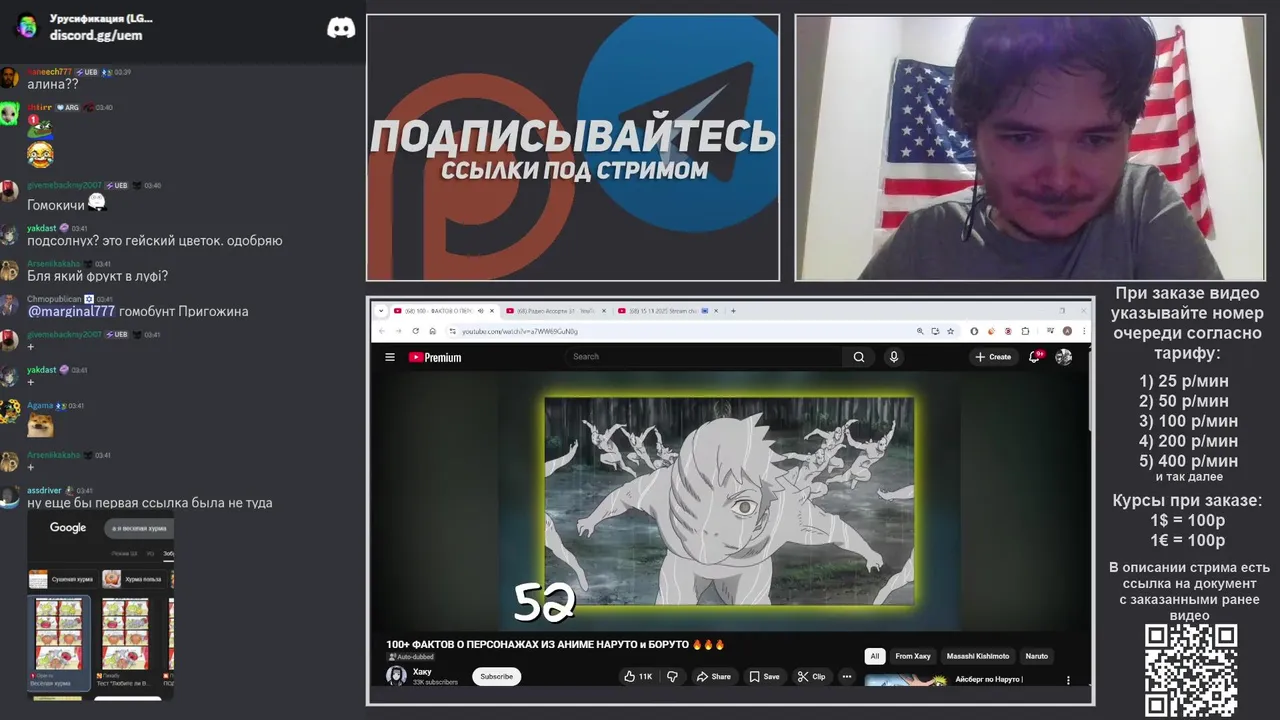Viewport: 1280px width, 720px height.
Task: Click the 'Айсберг по Наруто' recommended video title
Action: point(989,680)
